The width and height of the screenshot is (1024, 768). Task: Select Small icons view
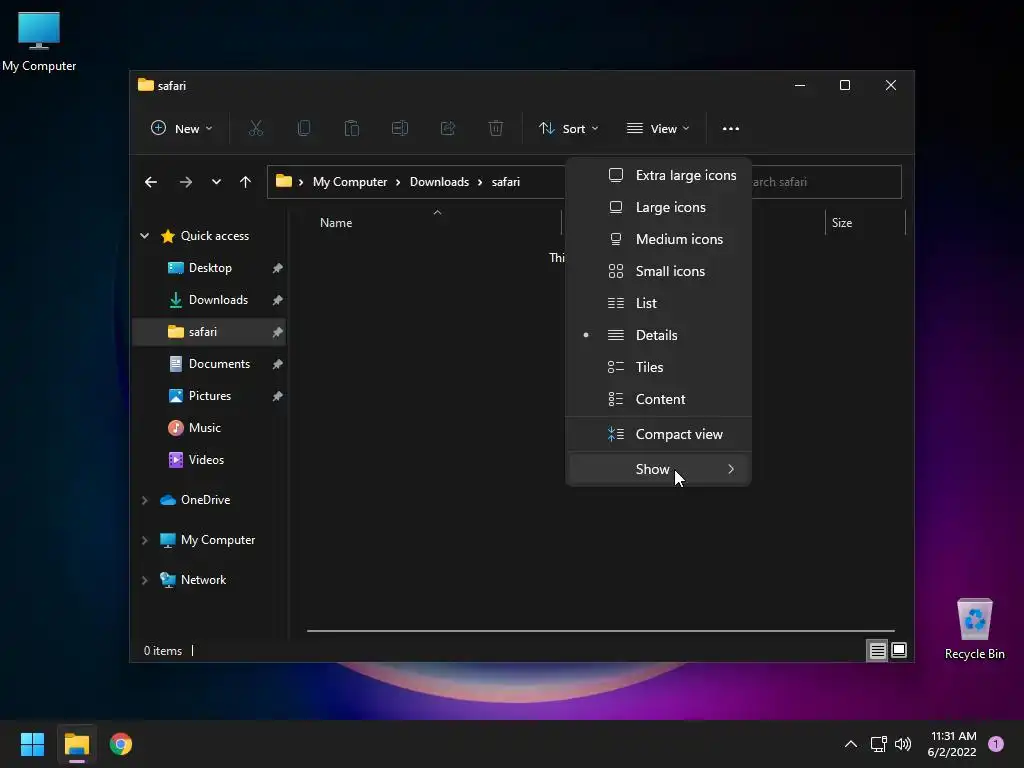tap(659, 271)
